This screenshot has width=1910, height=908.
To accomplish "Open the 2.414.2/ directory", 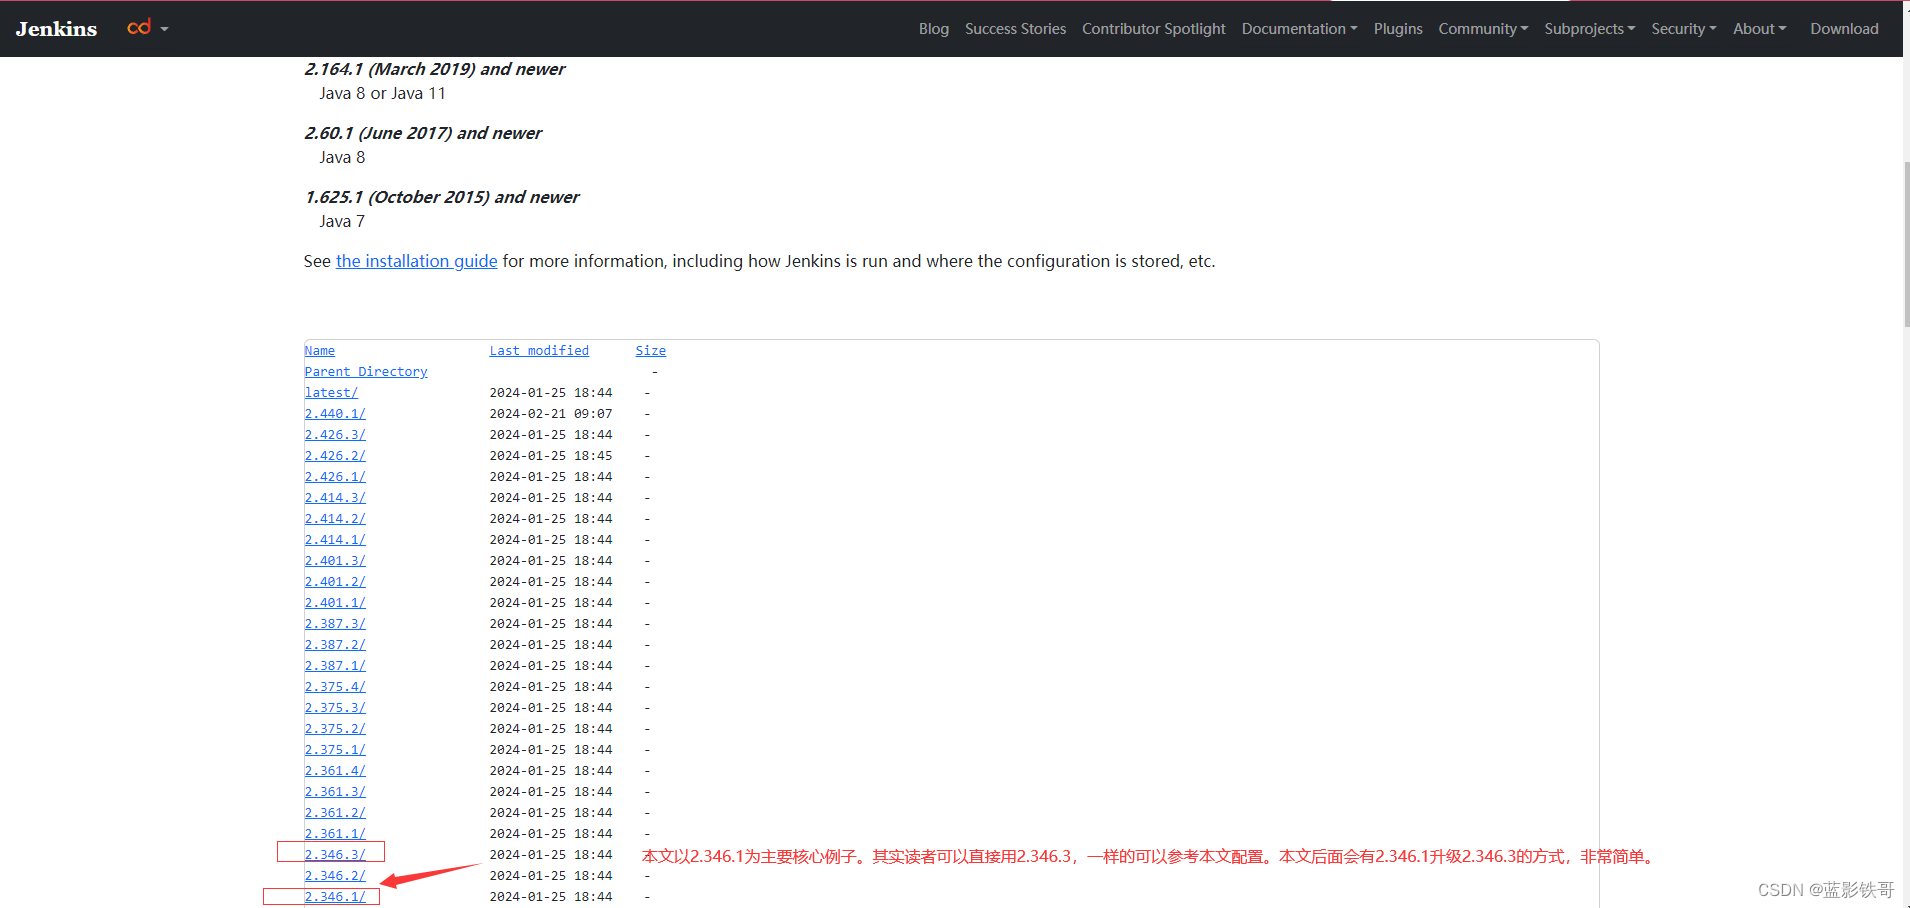I will pos(335,519).
